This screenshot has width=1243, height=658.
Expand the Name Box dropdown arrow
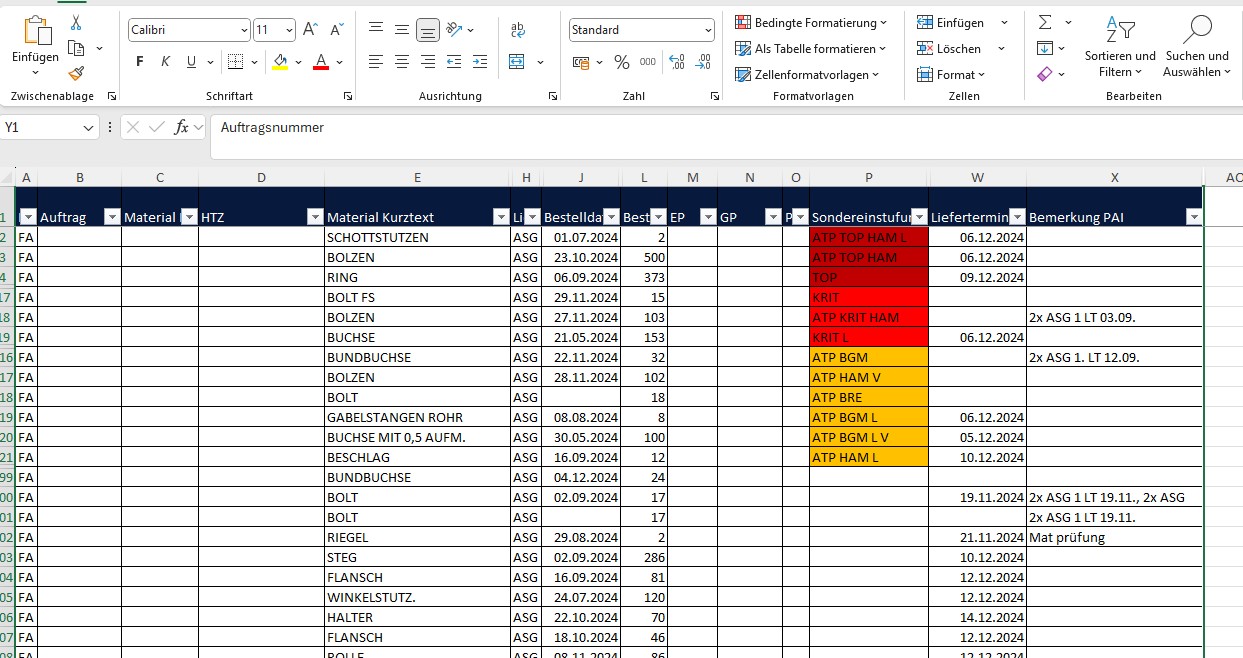pos(90,128)
